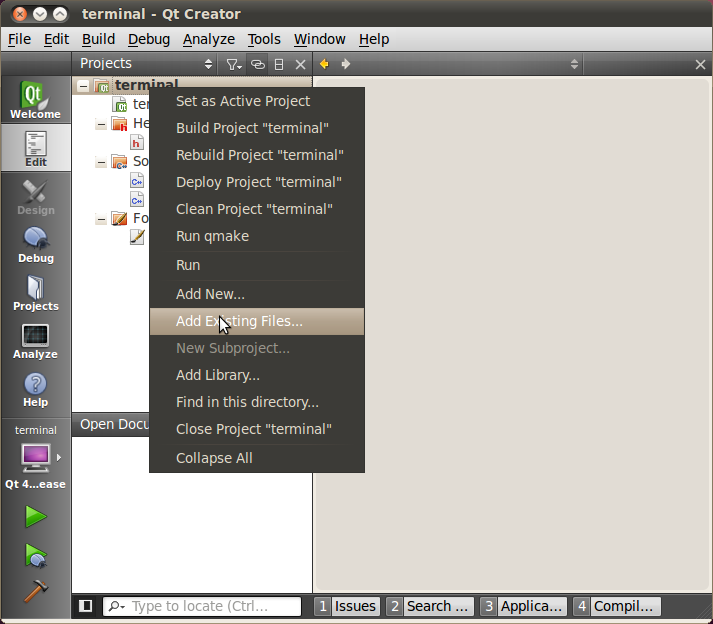The image size is (713, 624).
Task: Collapse the Sources folder
Action: coord(101,162)
